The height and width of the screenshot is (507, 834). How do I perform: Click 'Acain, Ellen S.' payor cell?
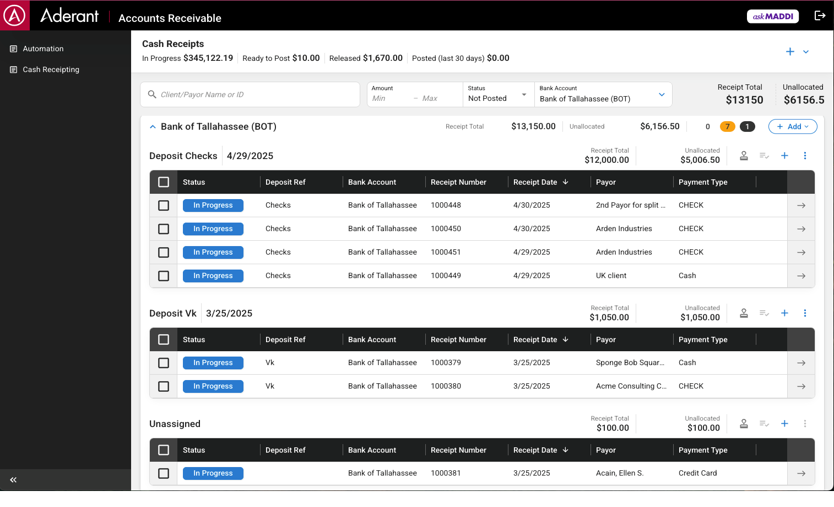[620, 473]
